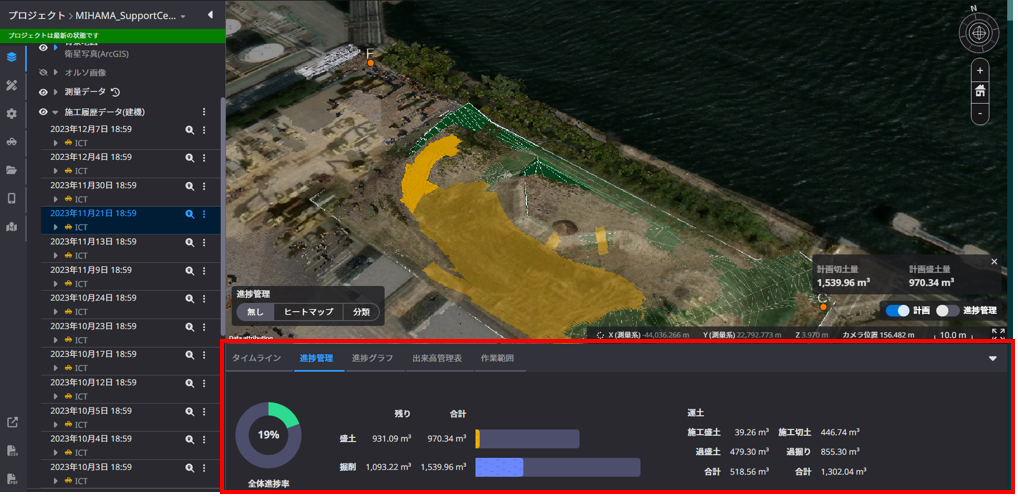Open the map icon in left sidebar
1018x503 pixels.
point(12,227)
